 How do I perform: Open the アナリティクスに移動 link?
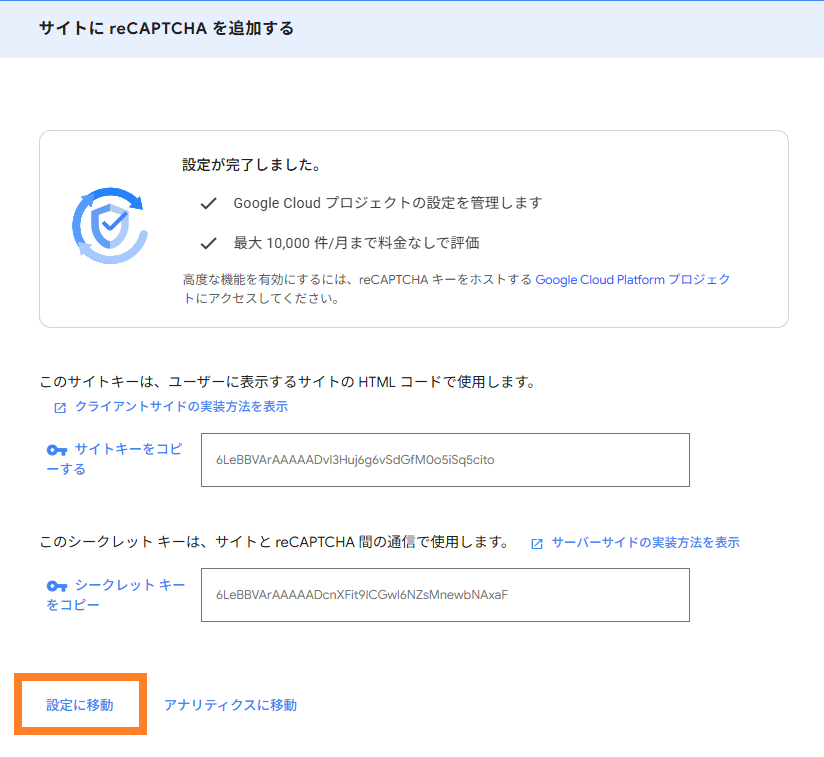[231, 705]
